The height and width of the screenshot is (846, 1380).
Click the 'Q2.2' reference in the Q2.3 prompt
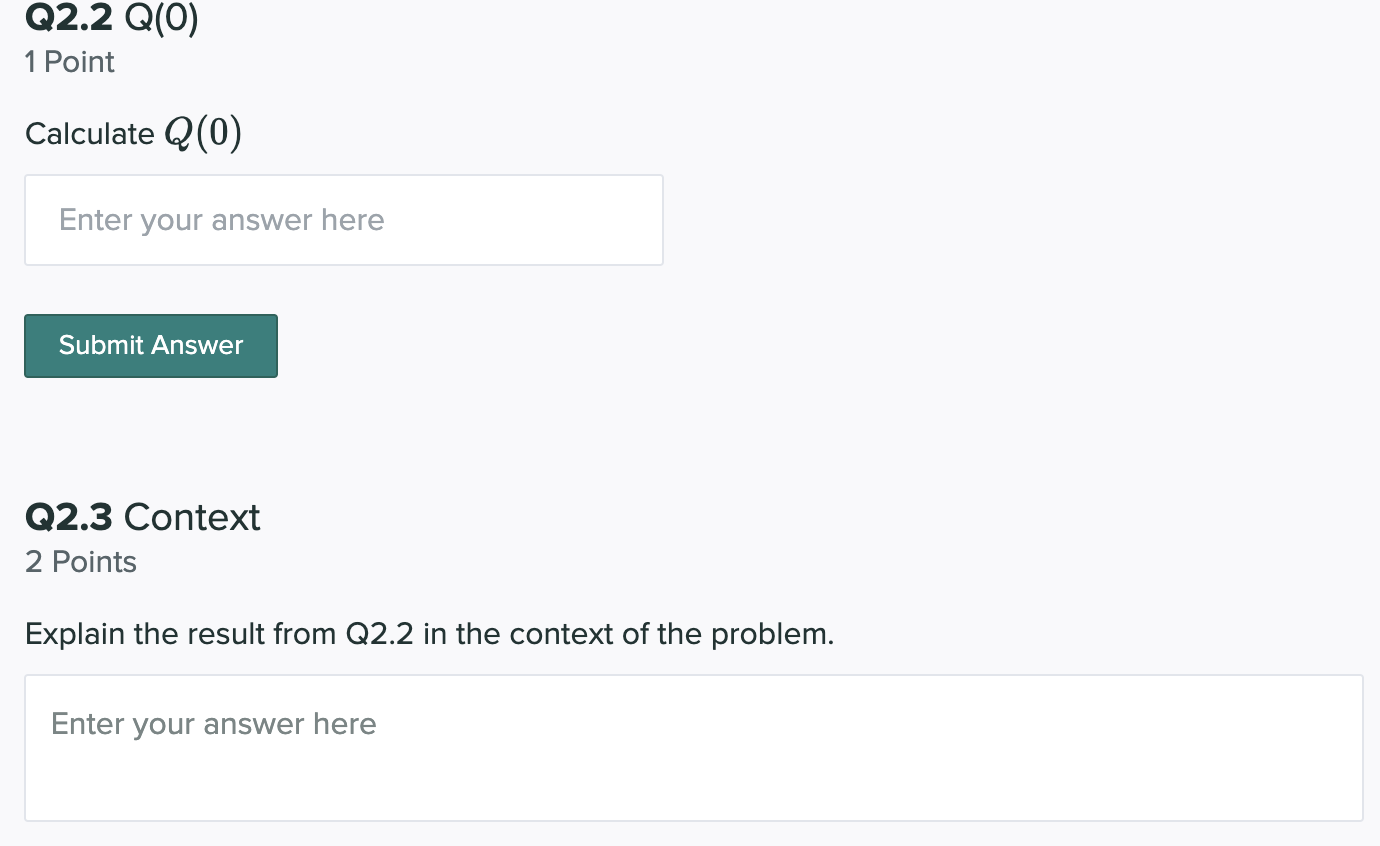point(379,634)
